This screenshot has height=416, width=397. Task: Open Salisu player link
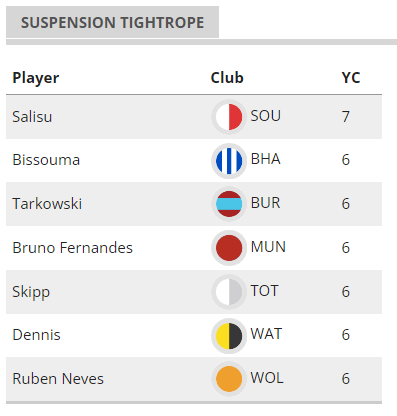pyautogui.click(x=32, y=117)
